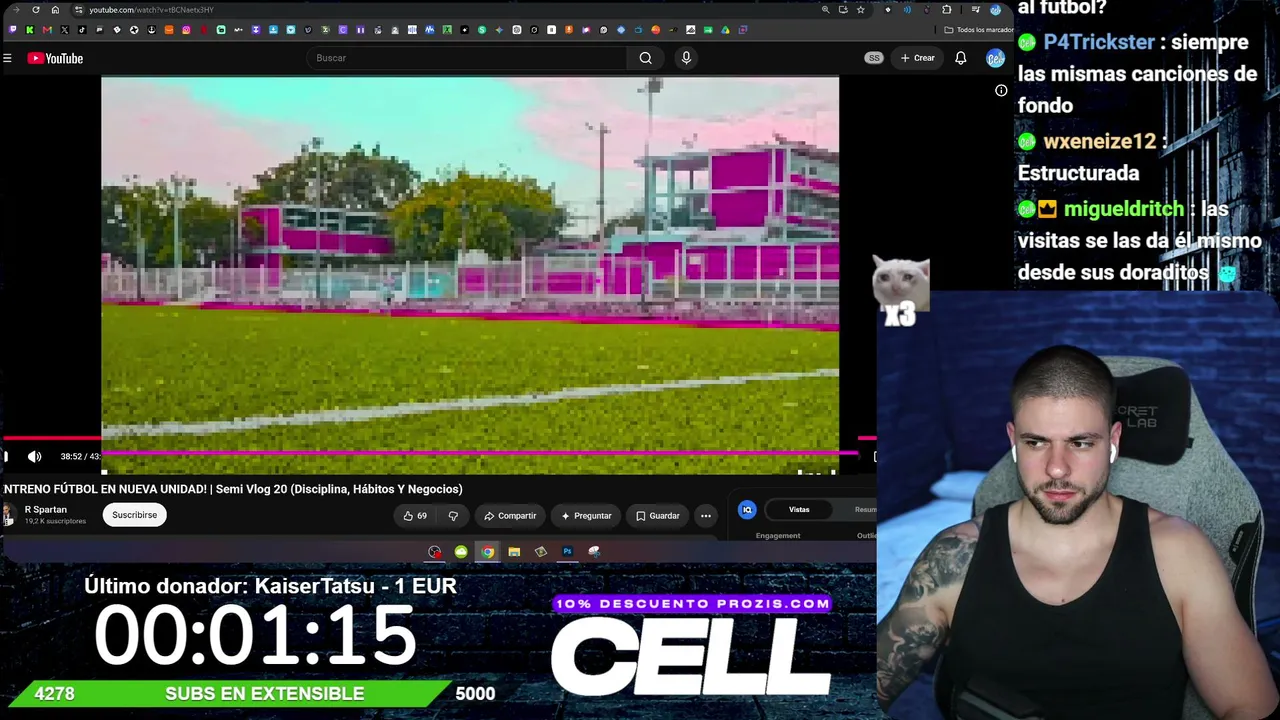Open the YouTube guide hamburger menu
The height and width of the screenshot is (720, 1280).
pos(7,58)
